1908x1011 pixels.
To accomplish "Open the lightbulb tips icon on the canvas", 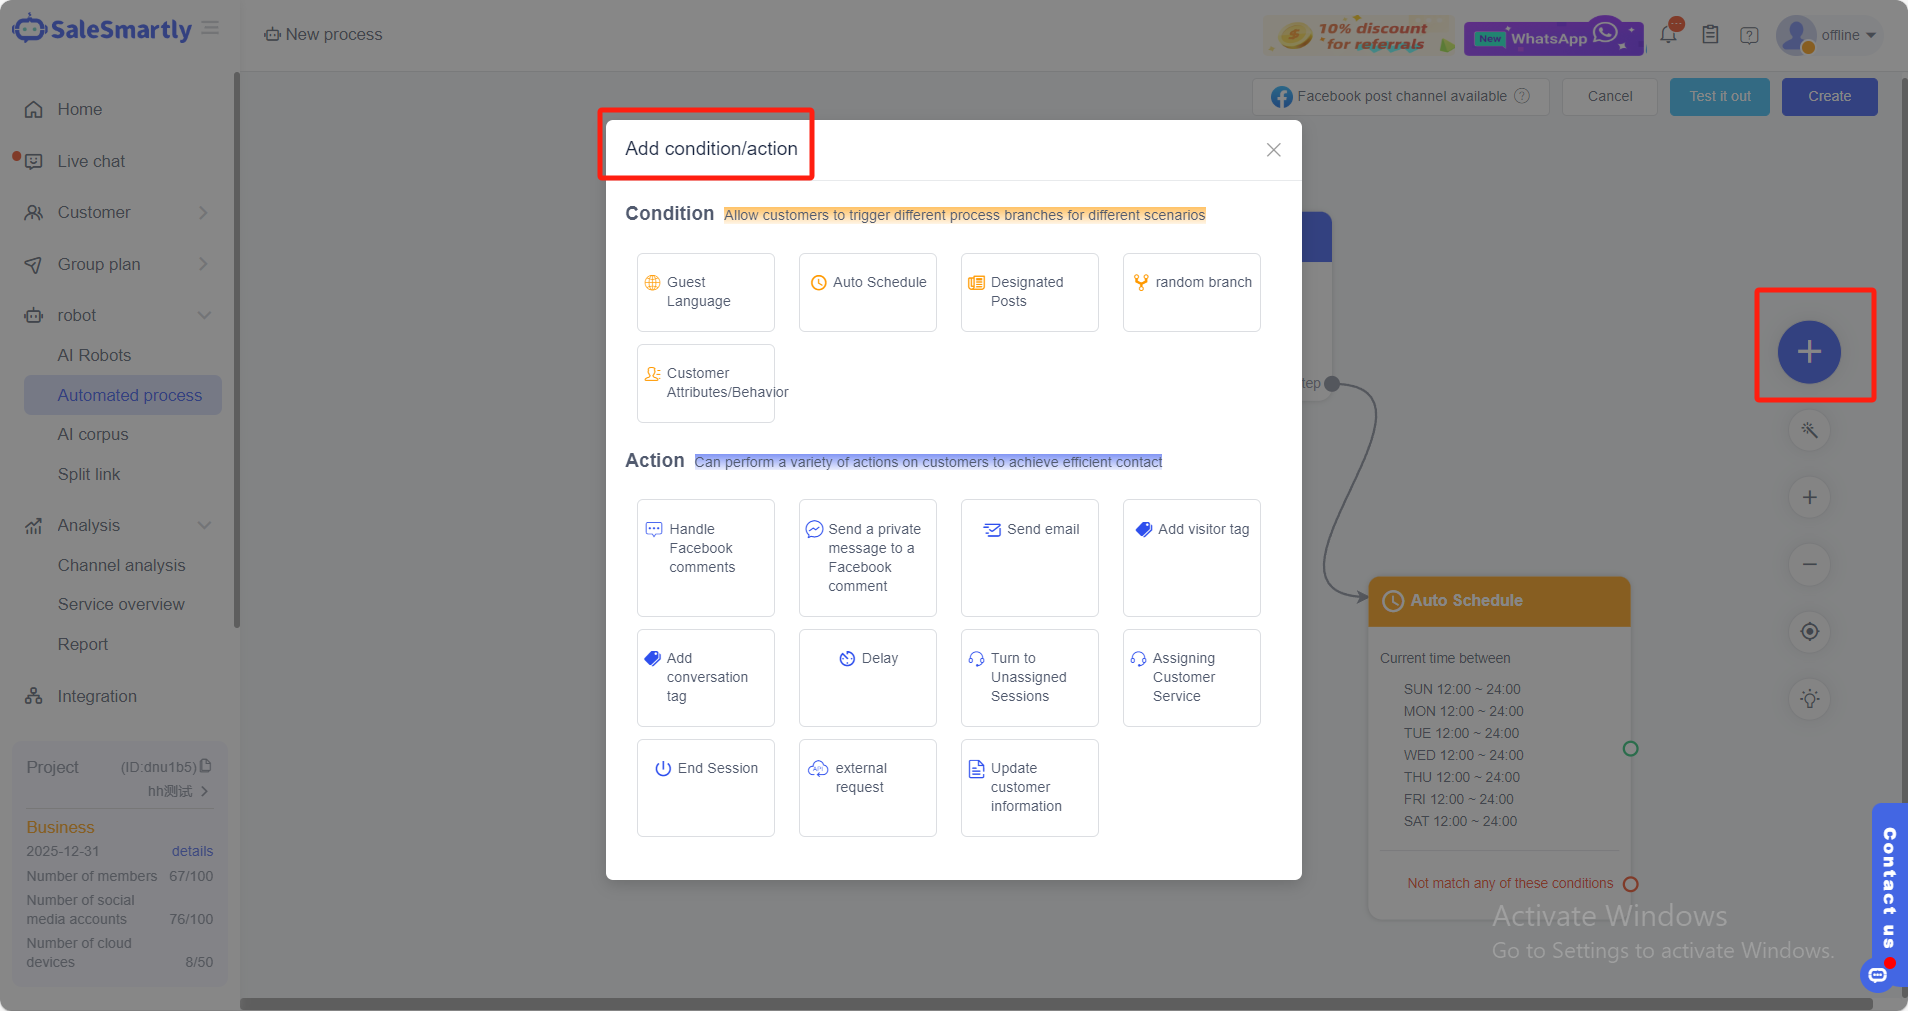I will coord(1809,698).
